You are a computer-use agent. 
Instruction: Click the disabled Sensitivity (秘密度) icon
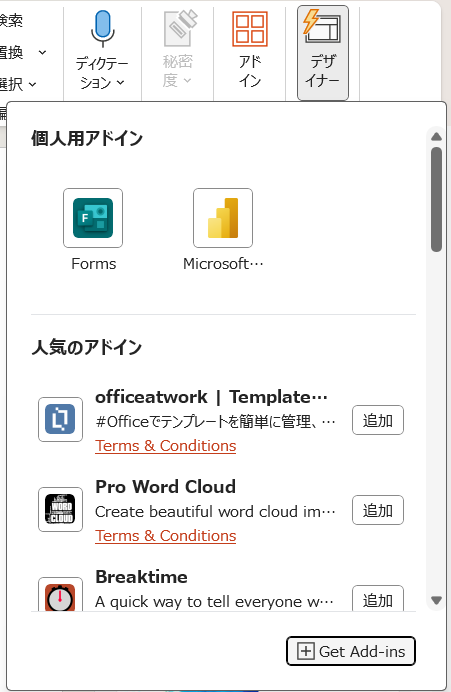coord(180,29)
